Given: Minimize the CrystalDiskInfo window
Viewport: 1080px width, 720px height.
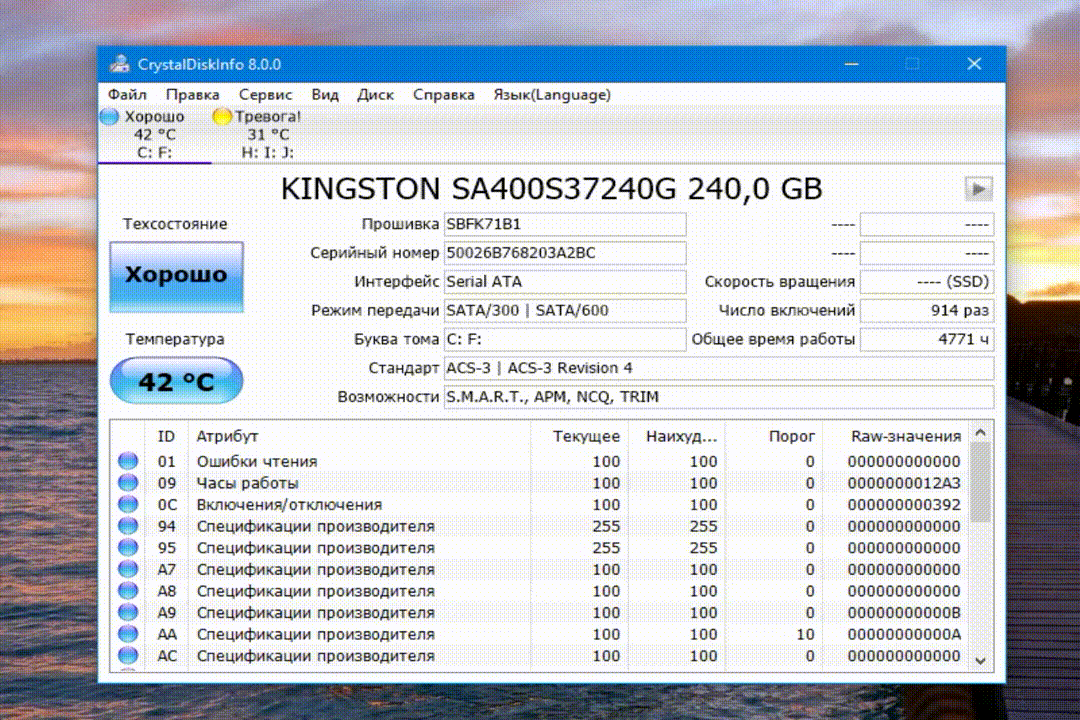Looking at the screenshot, I should coord(851,64).
